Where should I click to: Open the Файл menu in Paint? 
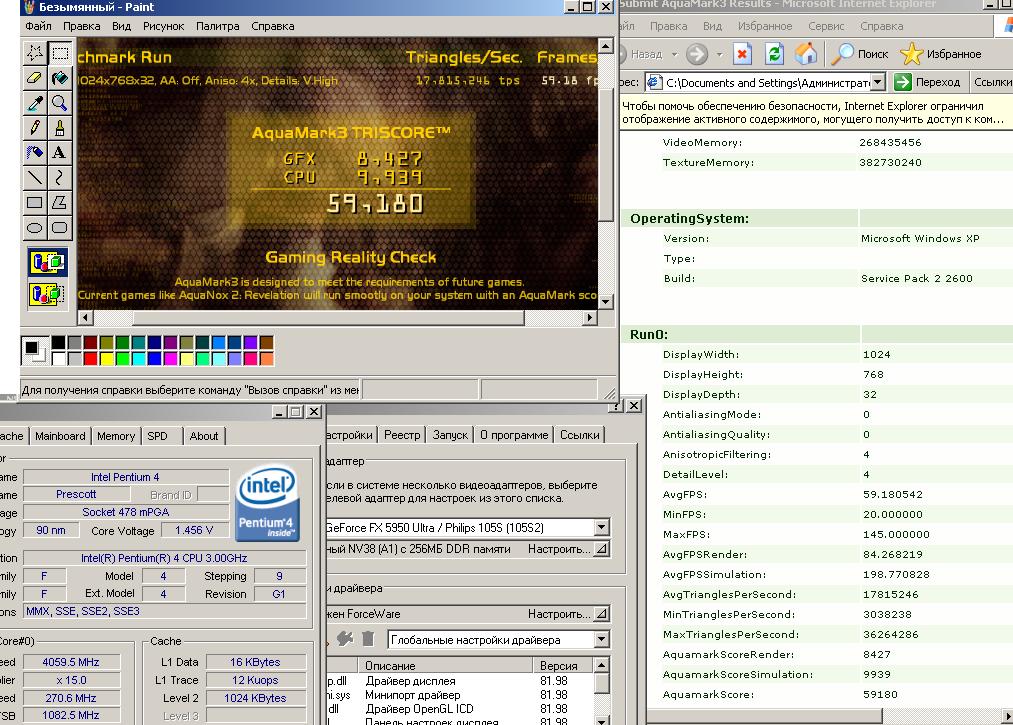coord(38,26)
